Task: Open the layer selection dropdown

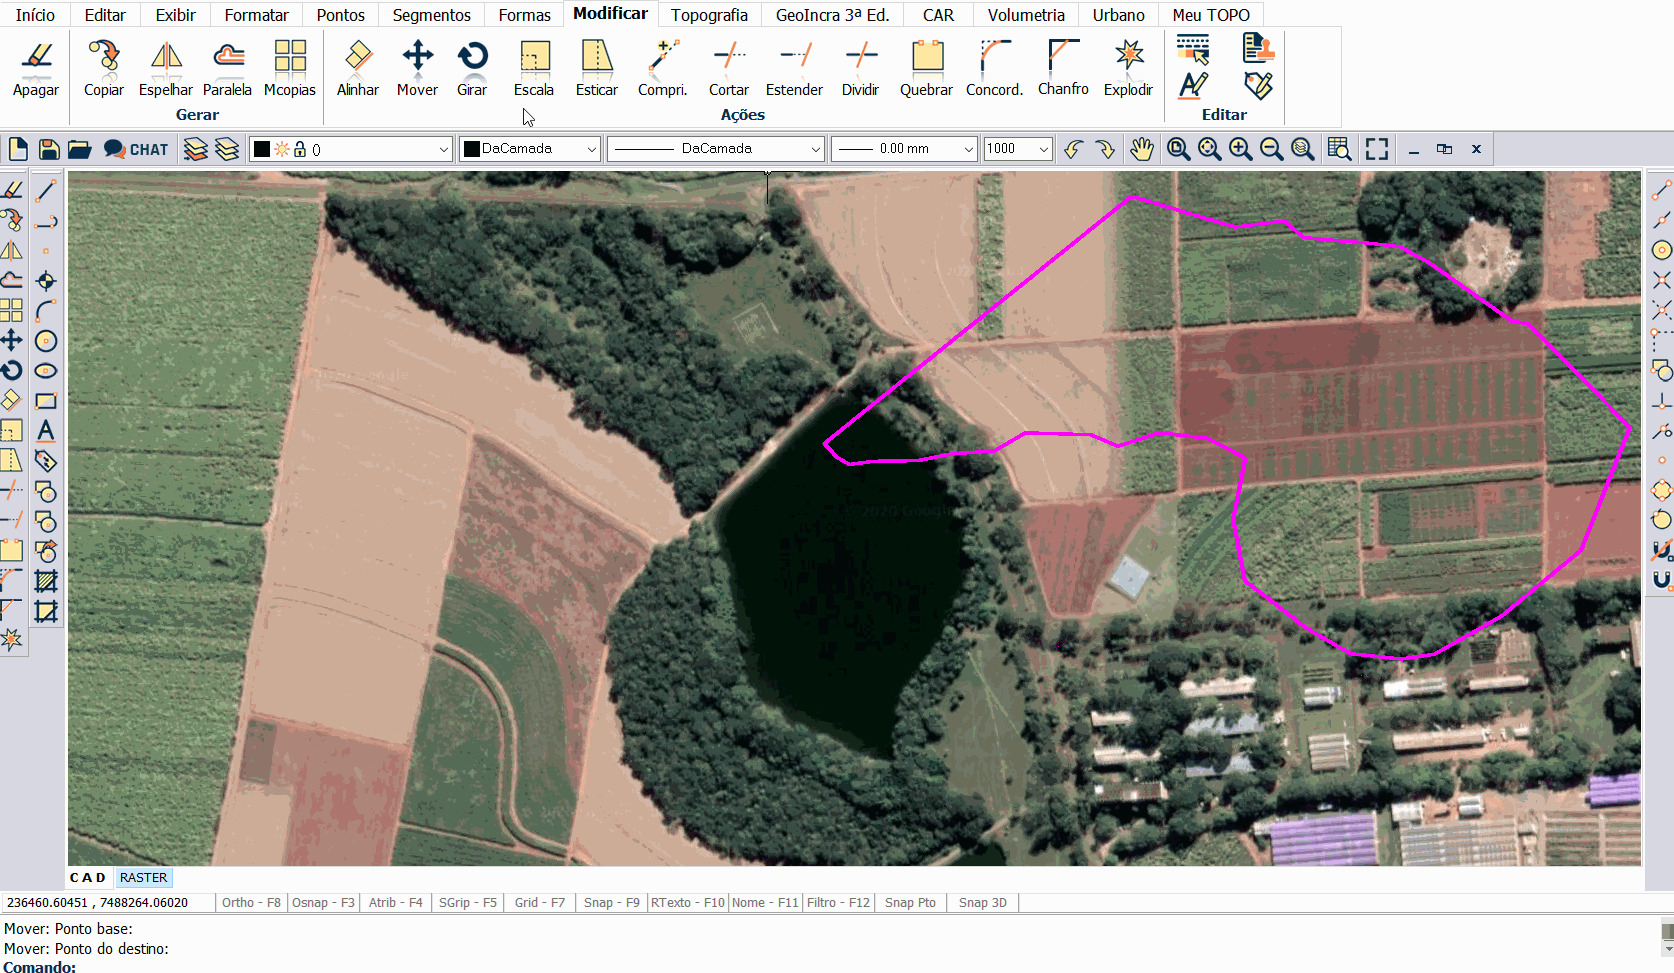Action: (x=351, y=149)
